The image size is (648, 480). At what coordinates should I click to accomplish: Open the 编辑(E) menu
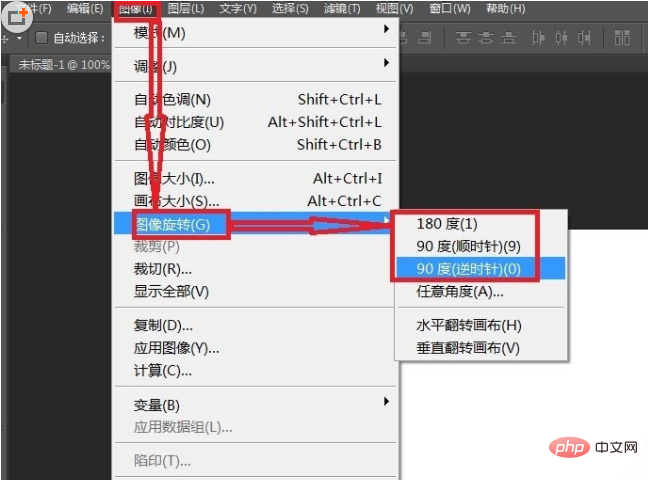click(85, 8)
